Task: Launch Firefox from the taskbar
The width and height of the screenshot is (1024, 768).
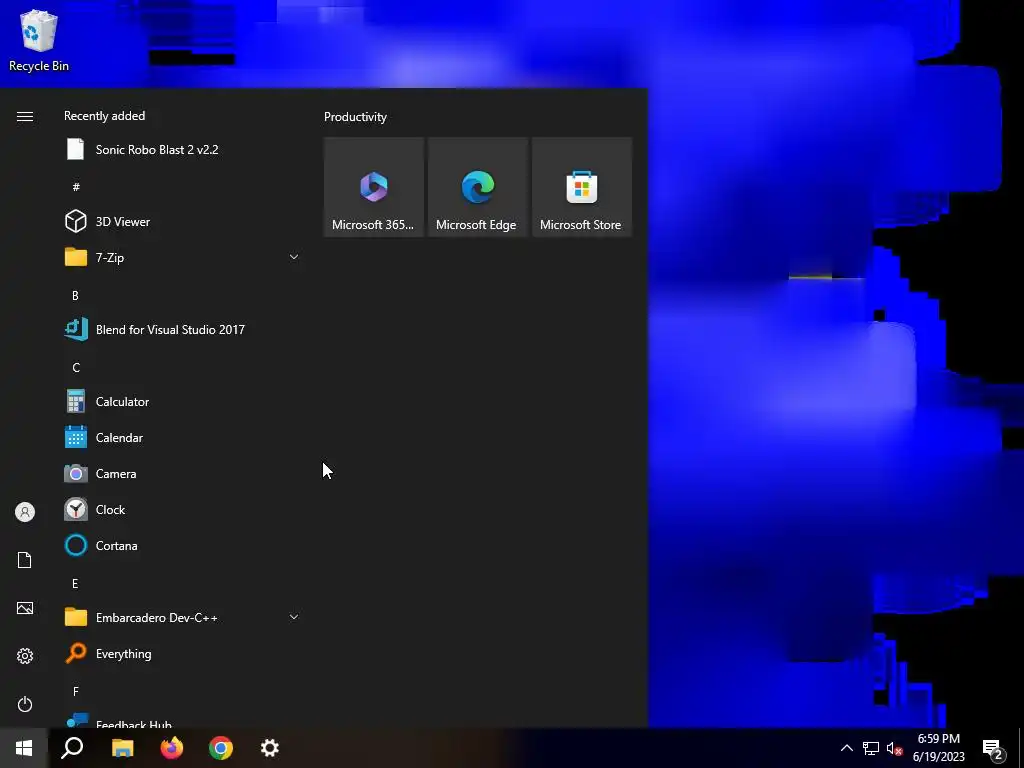Action: (x=172, y=748)
